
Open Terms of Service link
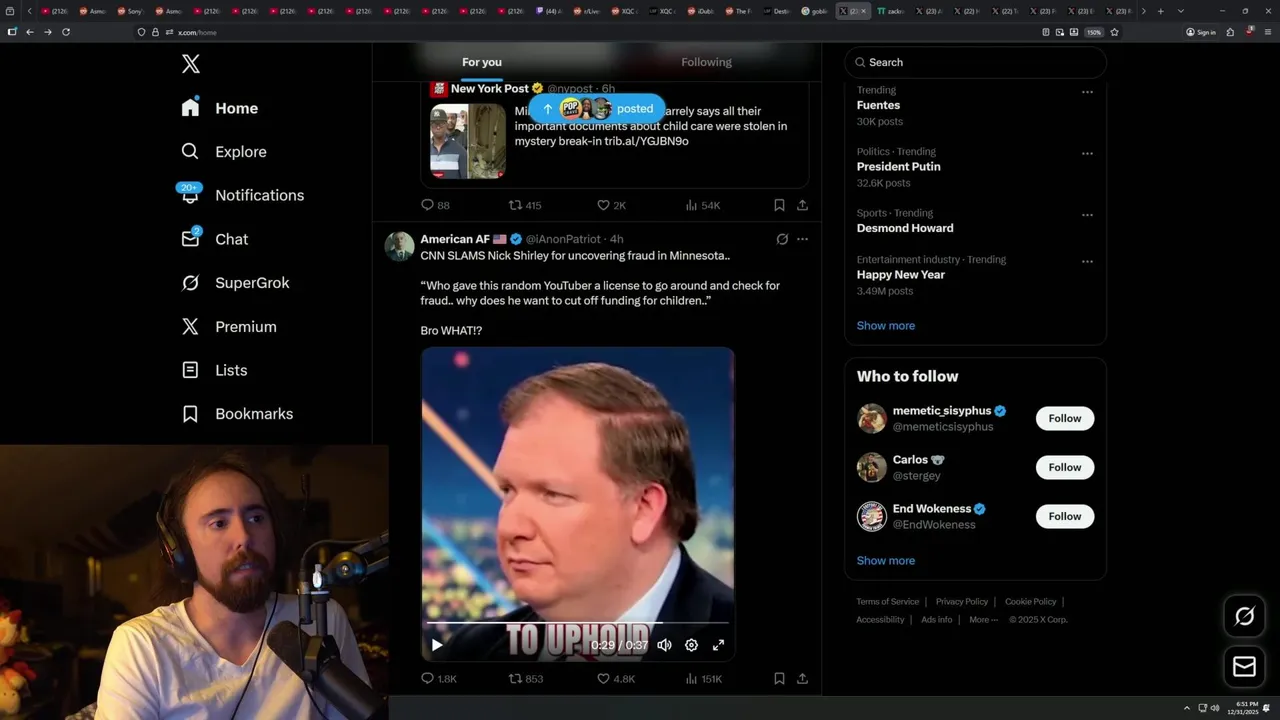[887, 602]
